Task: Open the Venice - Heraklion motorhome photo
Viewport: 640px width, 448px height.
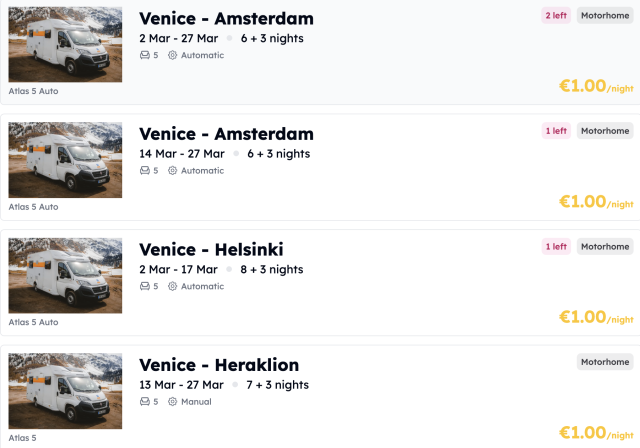Action: click(x=65, y=391)
